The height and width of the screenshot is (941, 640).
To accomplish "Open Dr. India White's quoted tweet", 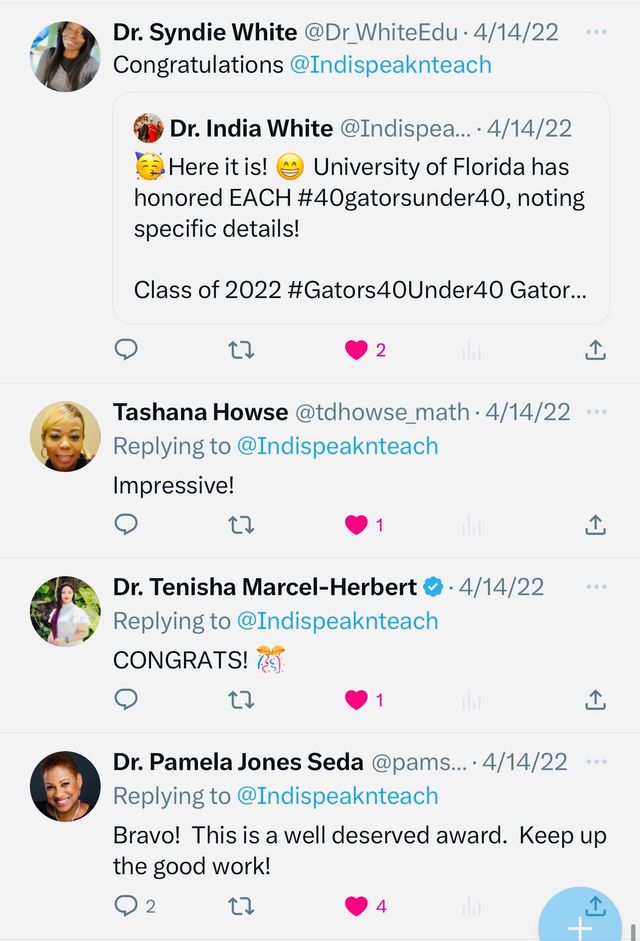I will [x=360, y=208].
